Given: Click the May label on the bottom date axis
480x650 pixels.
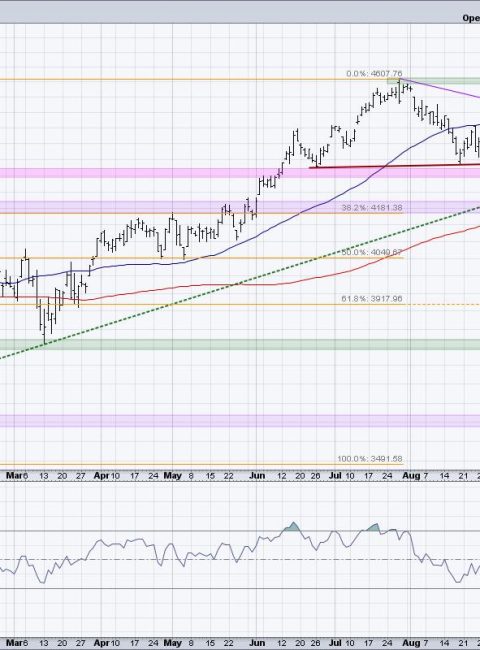Looking at the screenshot, I should [172, 643].
